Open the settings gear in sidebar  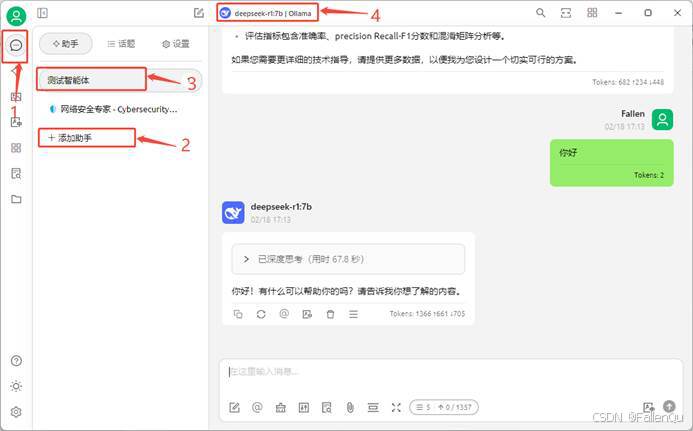pos(16,412)
